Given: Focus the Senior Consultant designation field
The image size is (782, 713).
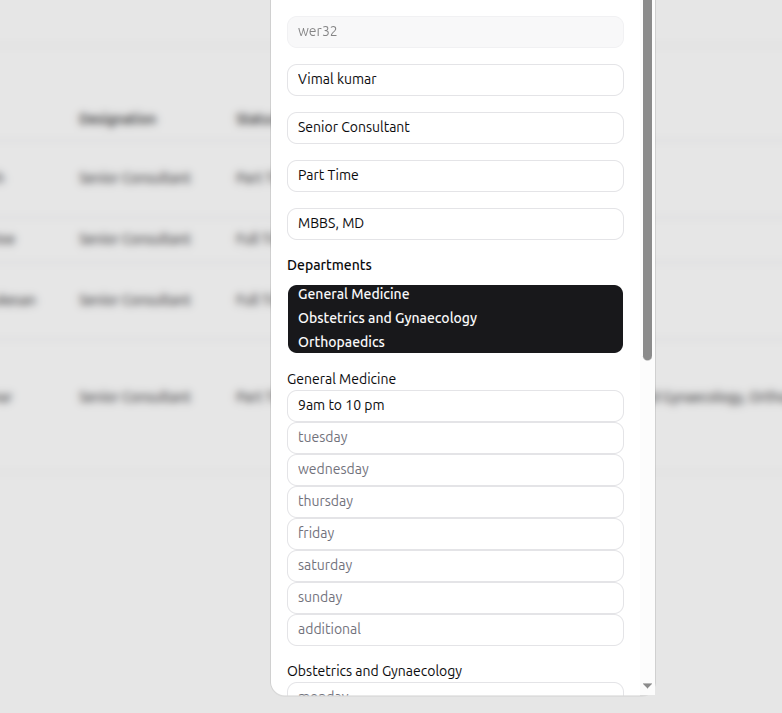Looking at the screenshot, I should pos(455,128).
